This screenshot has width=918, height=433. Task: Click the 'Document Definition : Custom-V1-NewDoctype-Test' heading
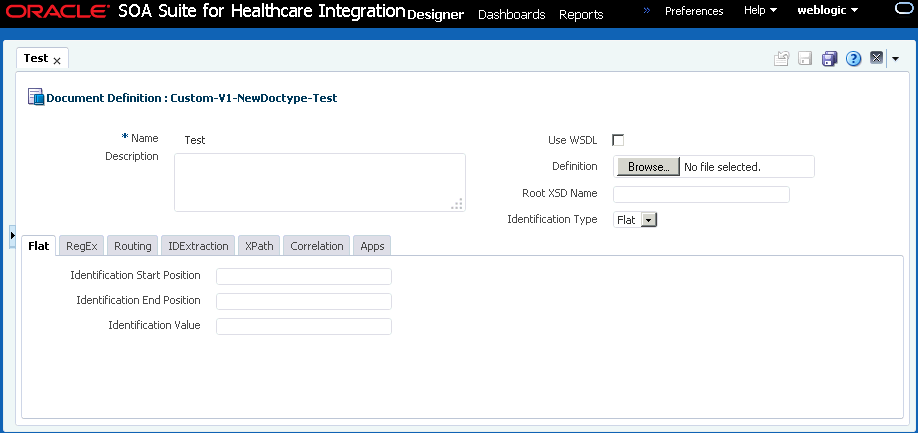click(x=192, y=98)
